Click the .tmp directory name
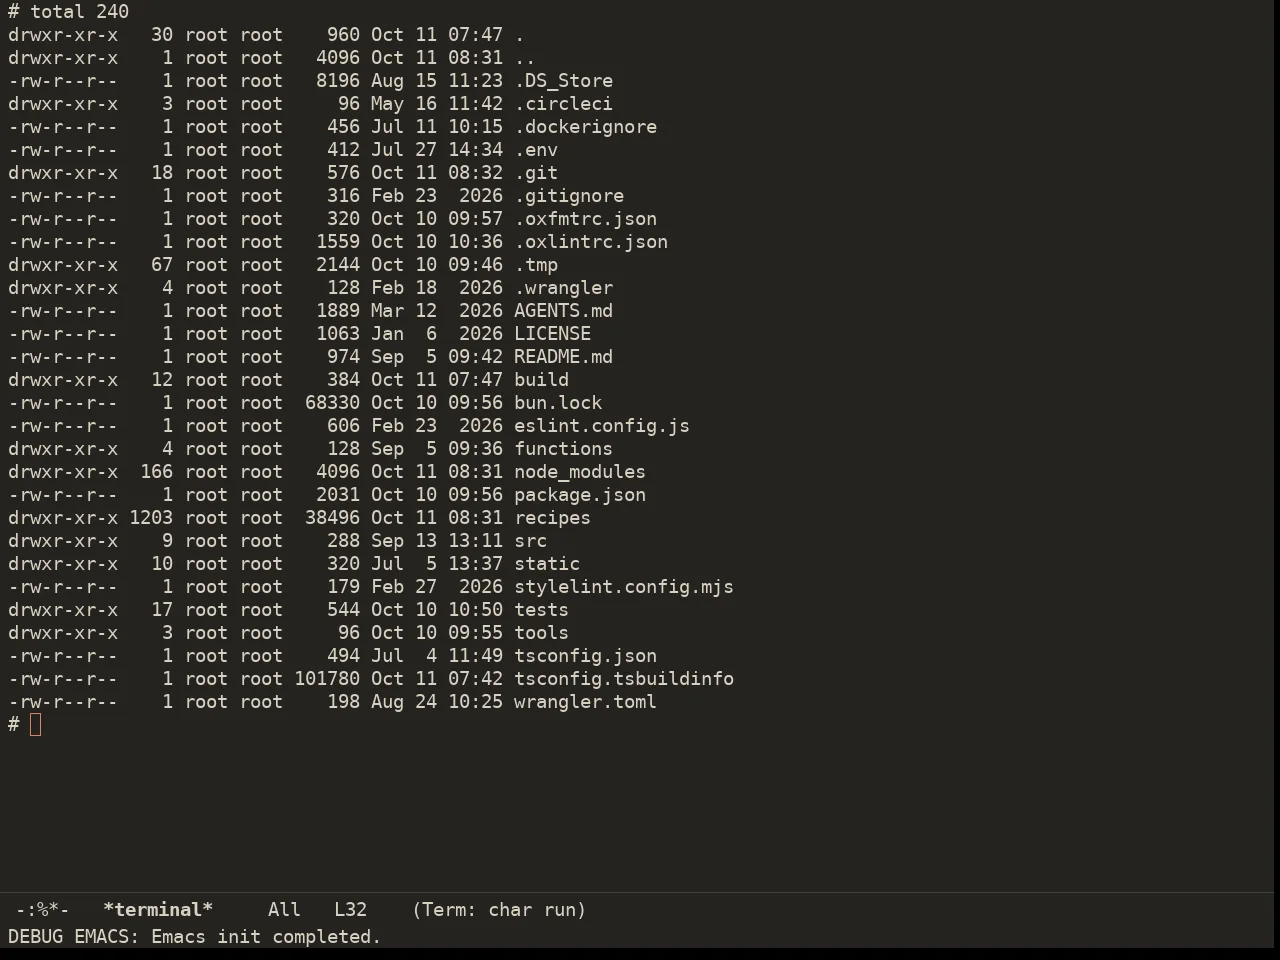The height and width of the screenshot is (960, 1280). coord(536,265)
